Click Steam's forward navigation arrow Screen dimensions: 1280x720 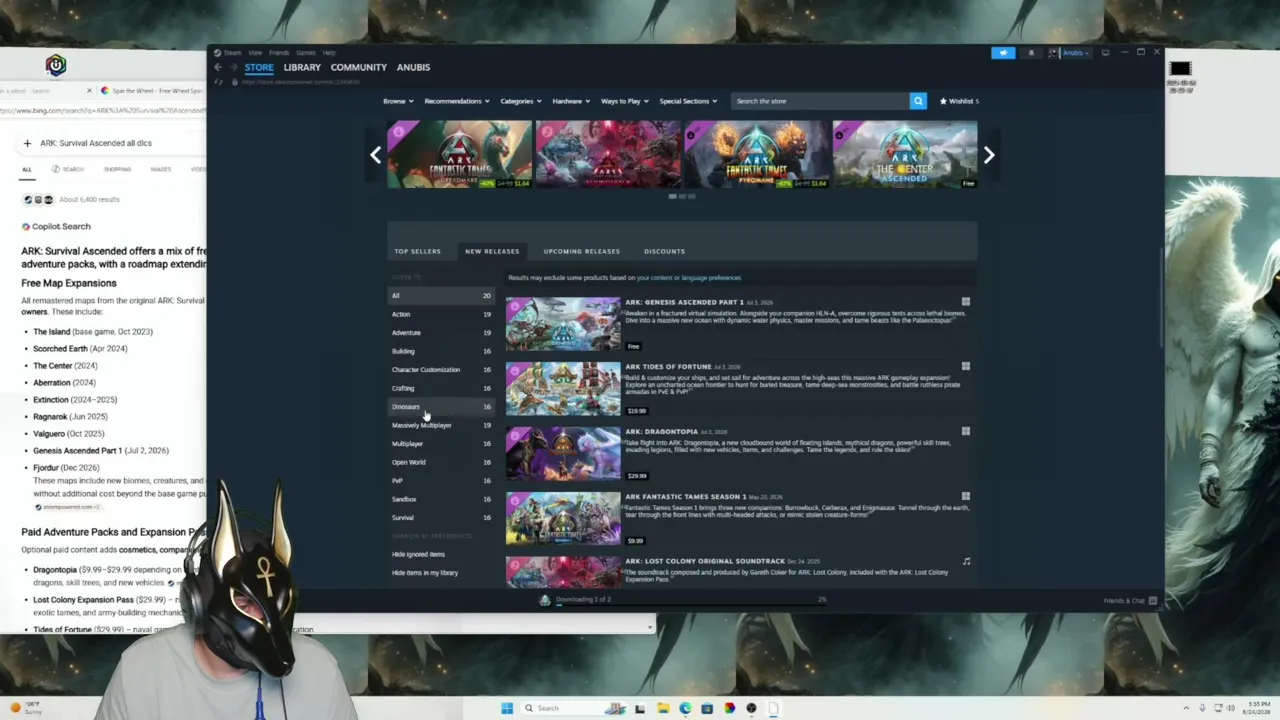coord(234,67)
